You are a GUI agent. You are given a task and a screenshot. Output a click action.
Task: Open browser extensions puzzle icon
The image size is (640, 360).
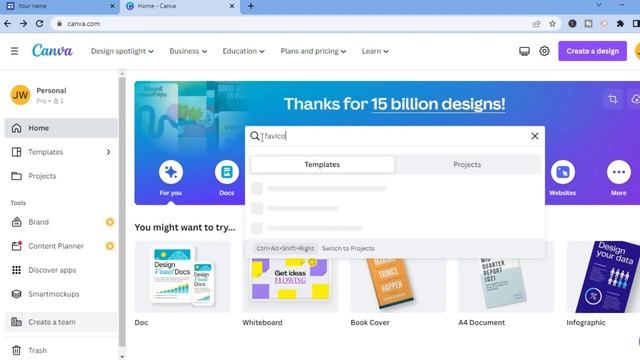click(x=620, y=24)
